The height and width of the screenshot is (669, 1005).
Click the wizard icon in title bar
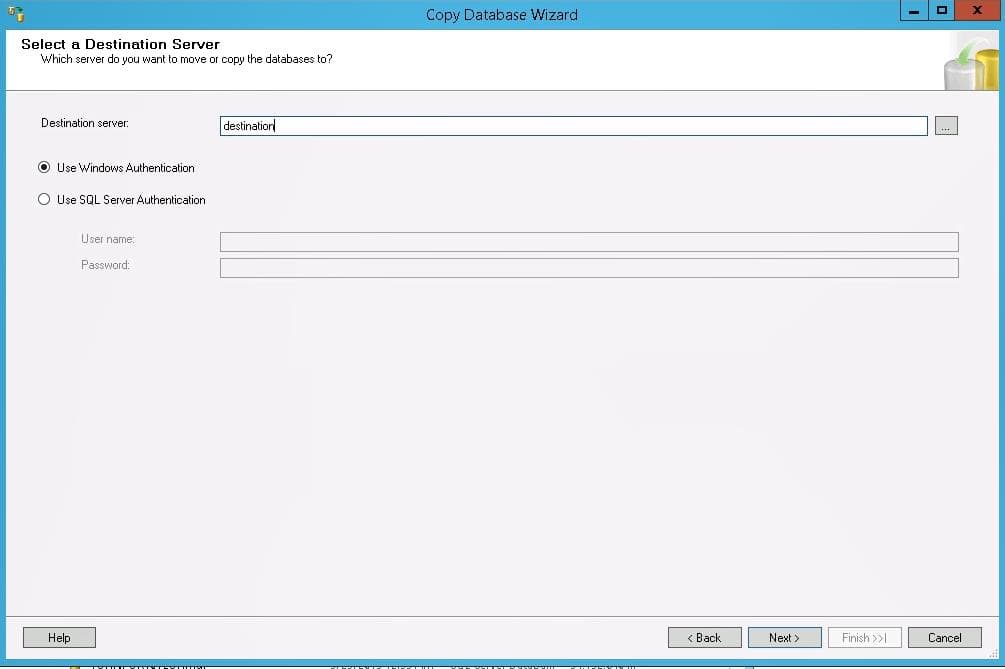pos(16,13)
